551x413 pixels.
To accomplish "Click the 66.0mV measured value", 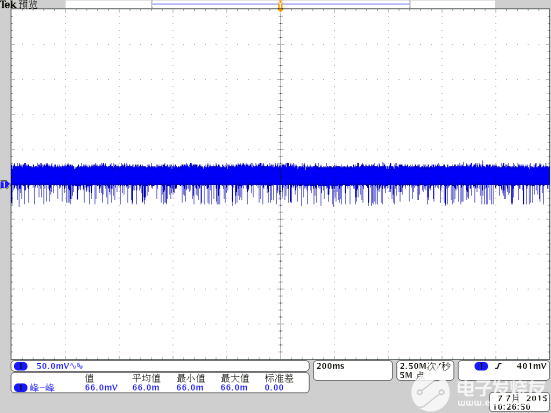I will (101, 387).
